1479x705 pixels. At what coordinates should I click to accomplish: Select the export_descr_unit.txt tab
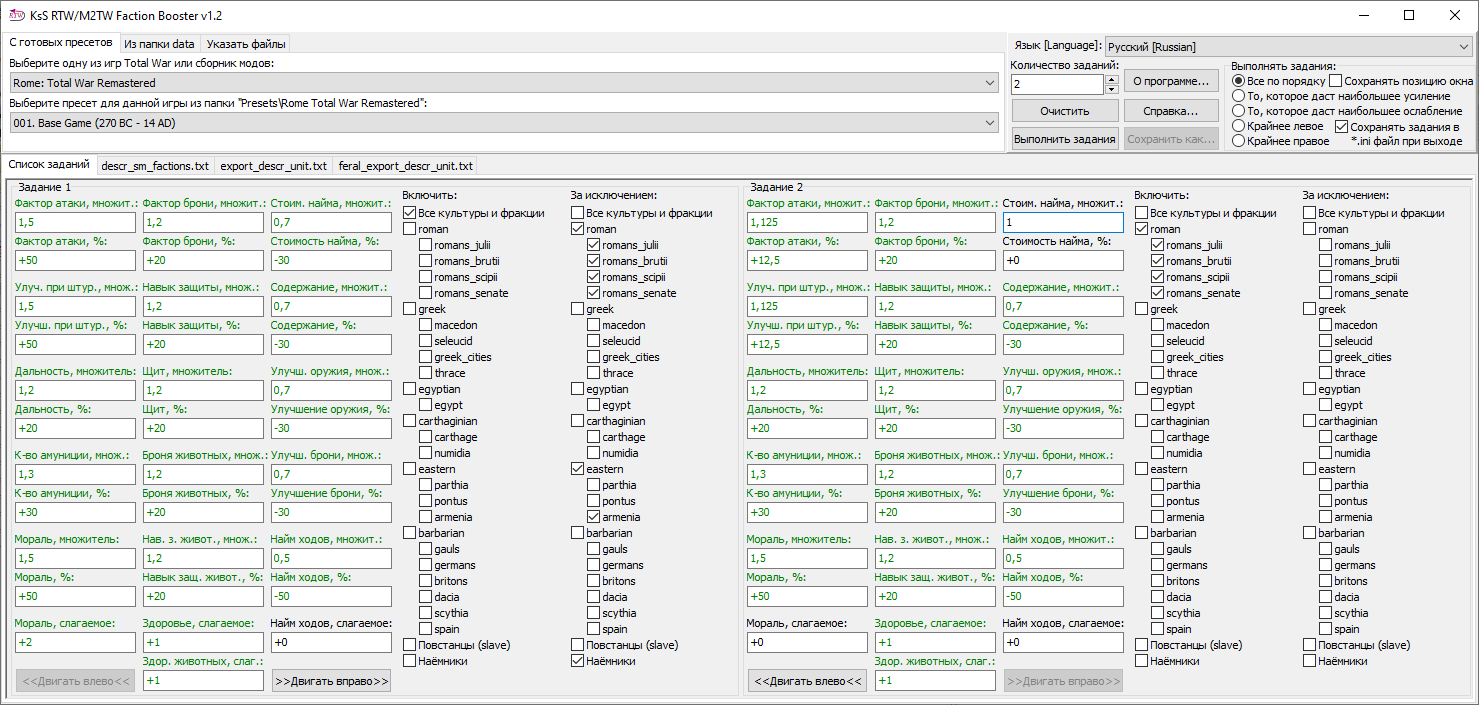click(x=273, y=165)
